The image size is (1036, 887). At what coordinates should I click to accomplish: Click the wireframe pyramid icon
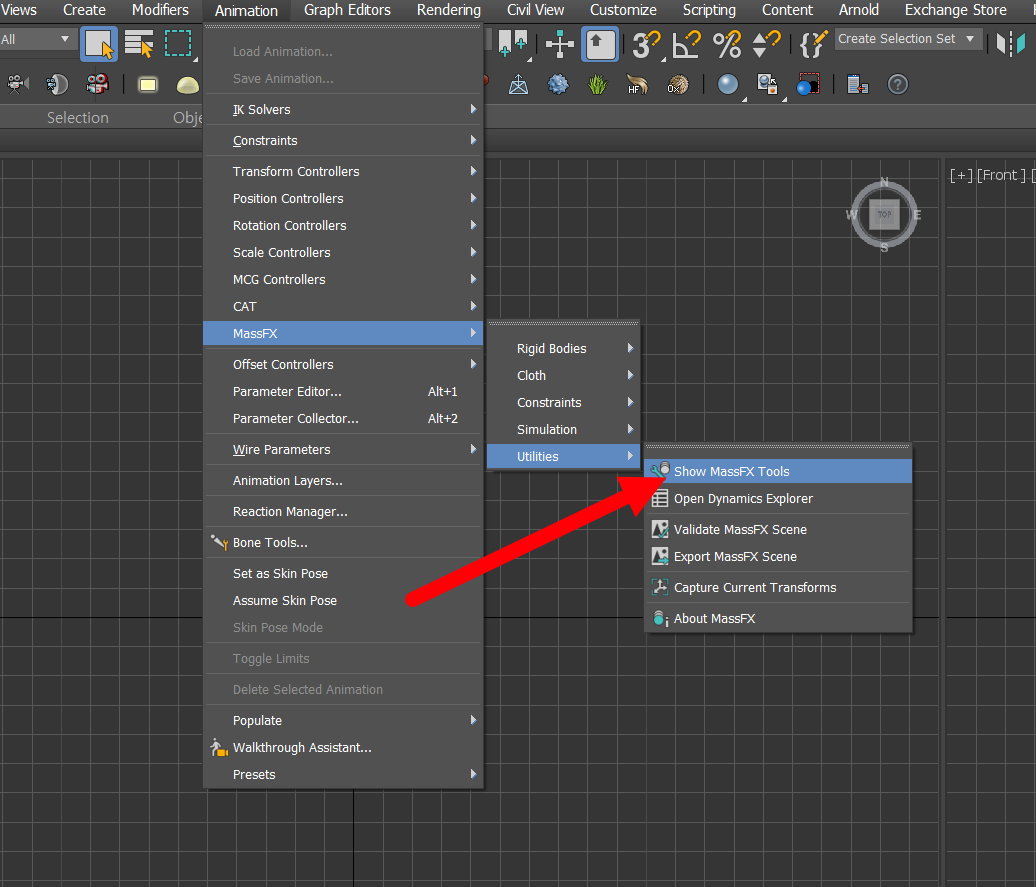[518, 85]
